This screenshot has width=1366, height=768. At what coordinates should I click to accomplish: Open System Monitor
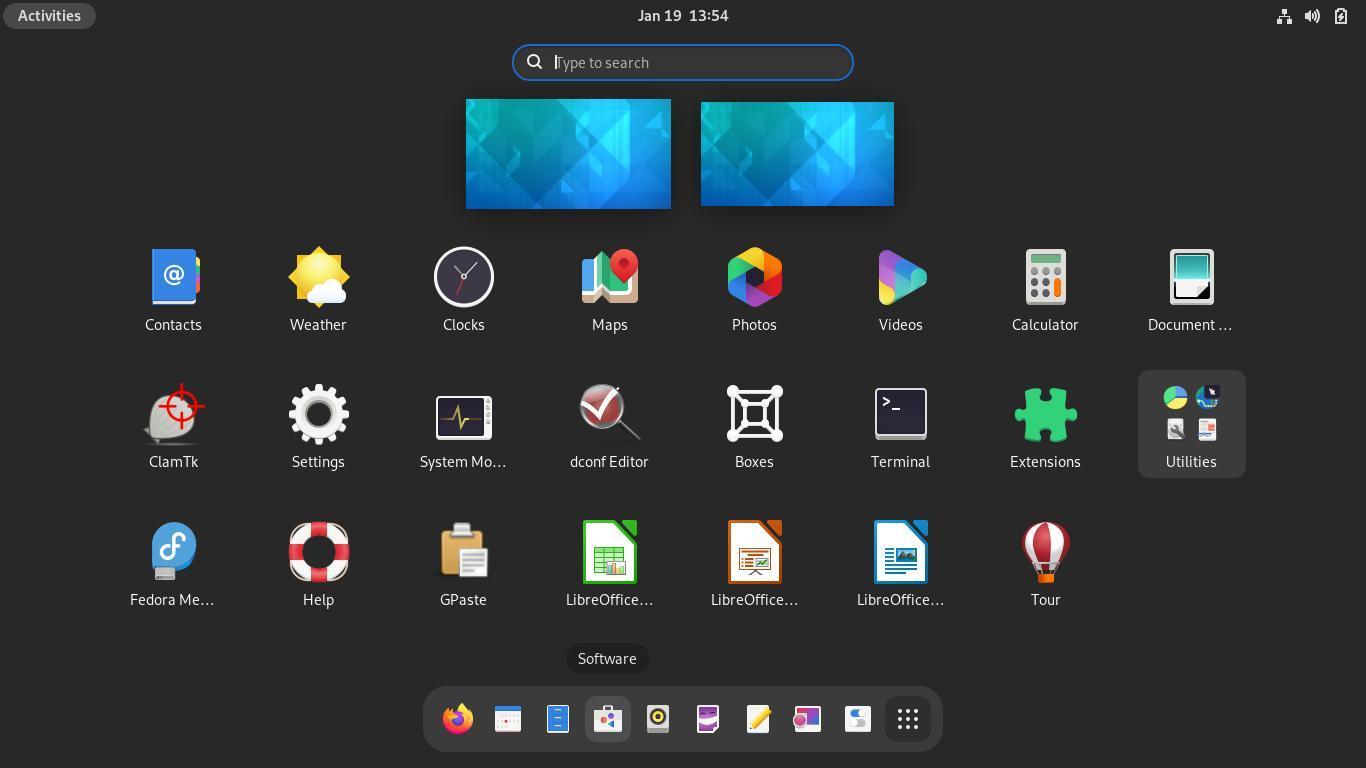[463, 415]
